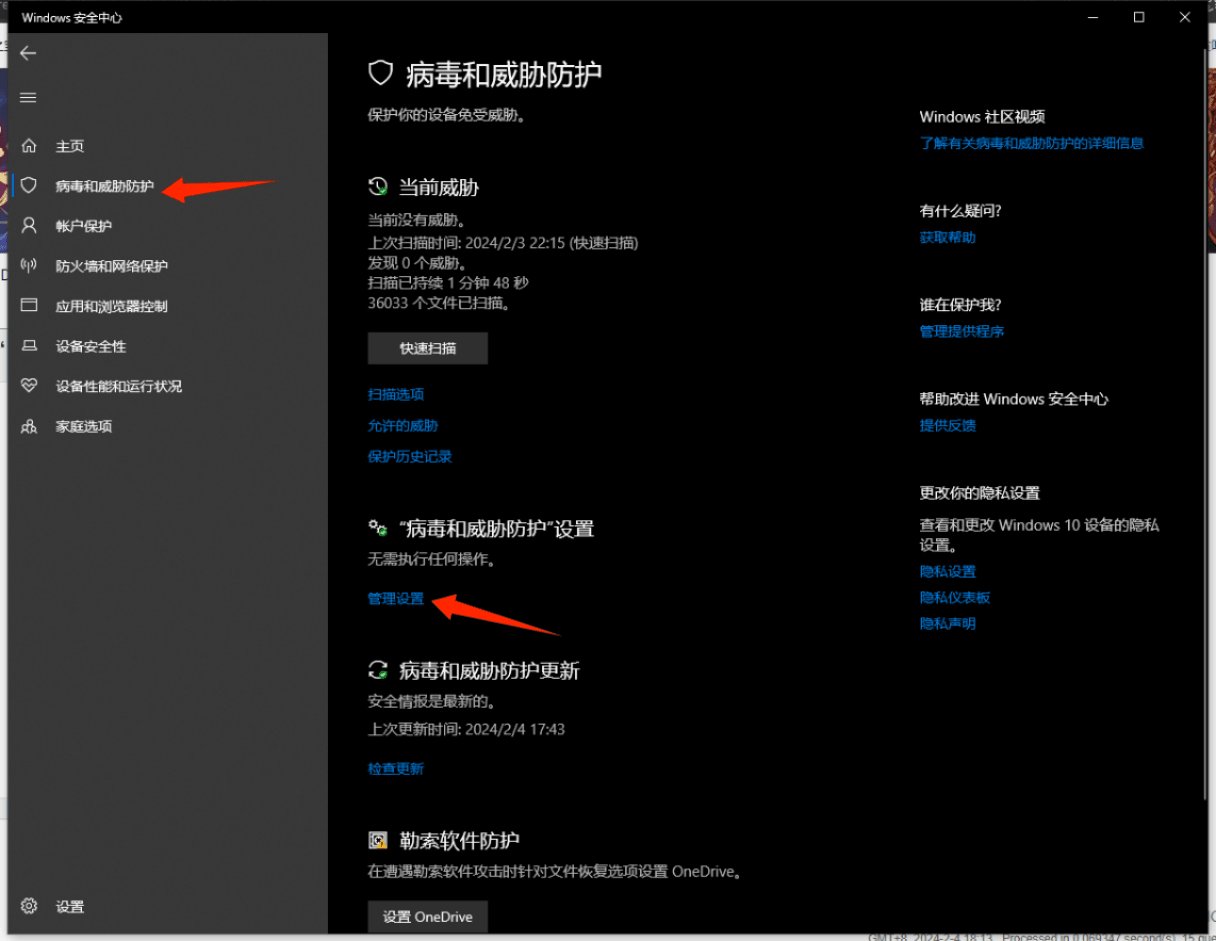Click the ransomware protection icon
The width and height of the screenshot is (1216, 941).
click(x=378, y=840)
